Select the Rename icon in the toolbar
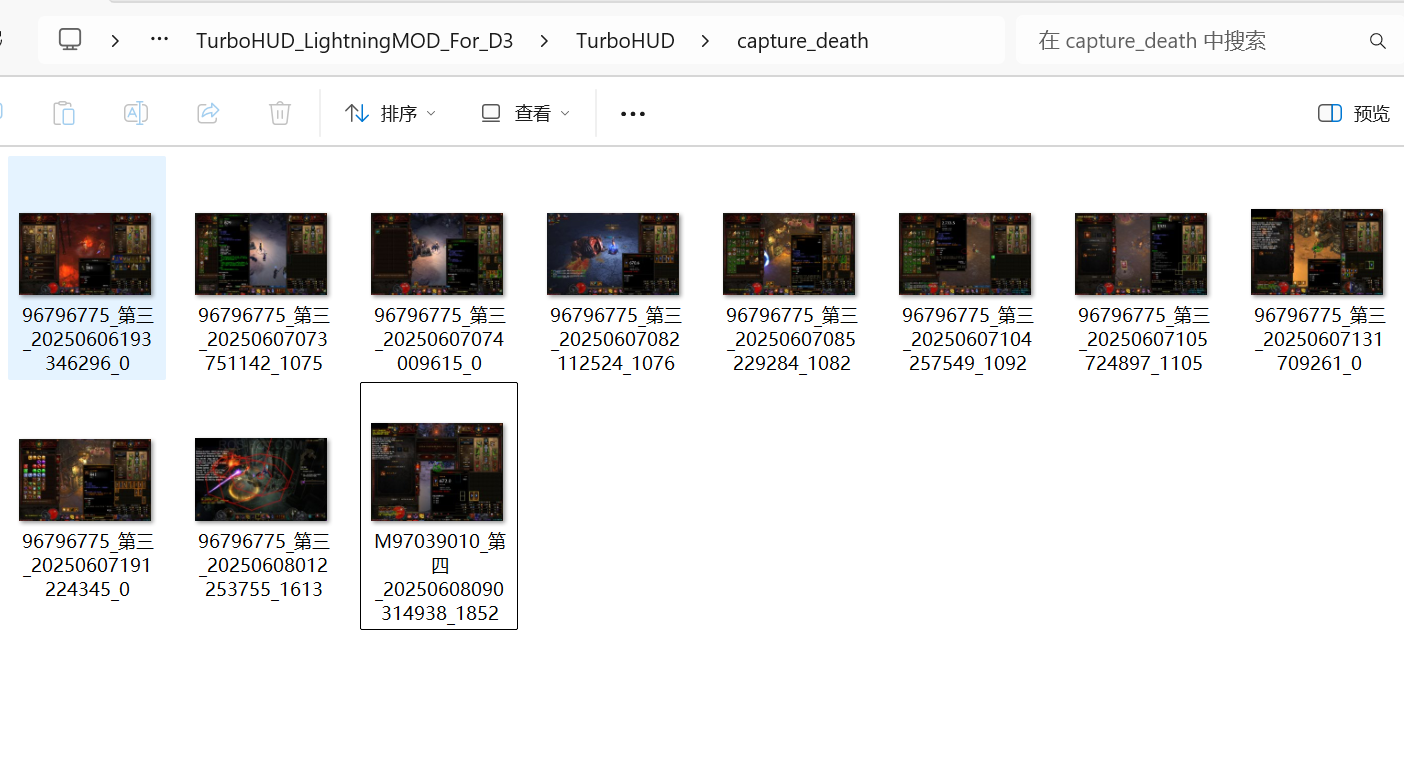Image resolution: width=1404 pixels, height=783 pixels. 135,113
